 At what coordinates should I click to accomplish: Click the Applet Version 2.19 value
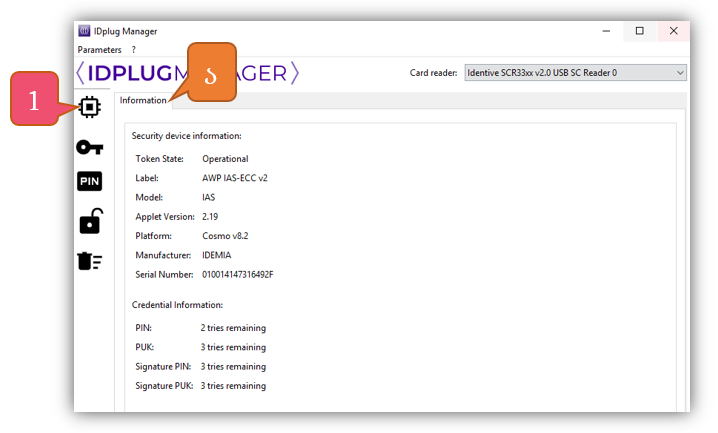pos(210,216)
